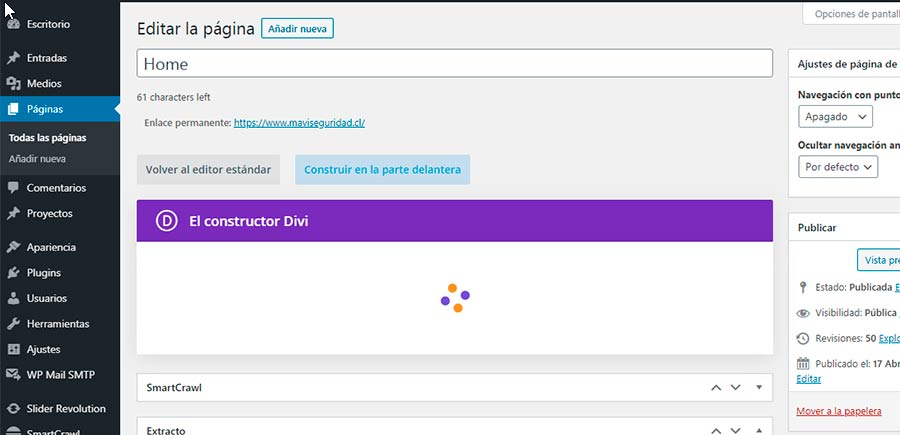
Task: Open the Añadir nueva sidebar submenu item
Action: tap(37, 159)
